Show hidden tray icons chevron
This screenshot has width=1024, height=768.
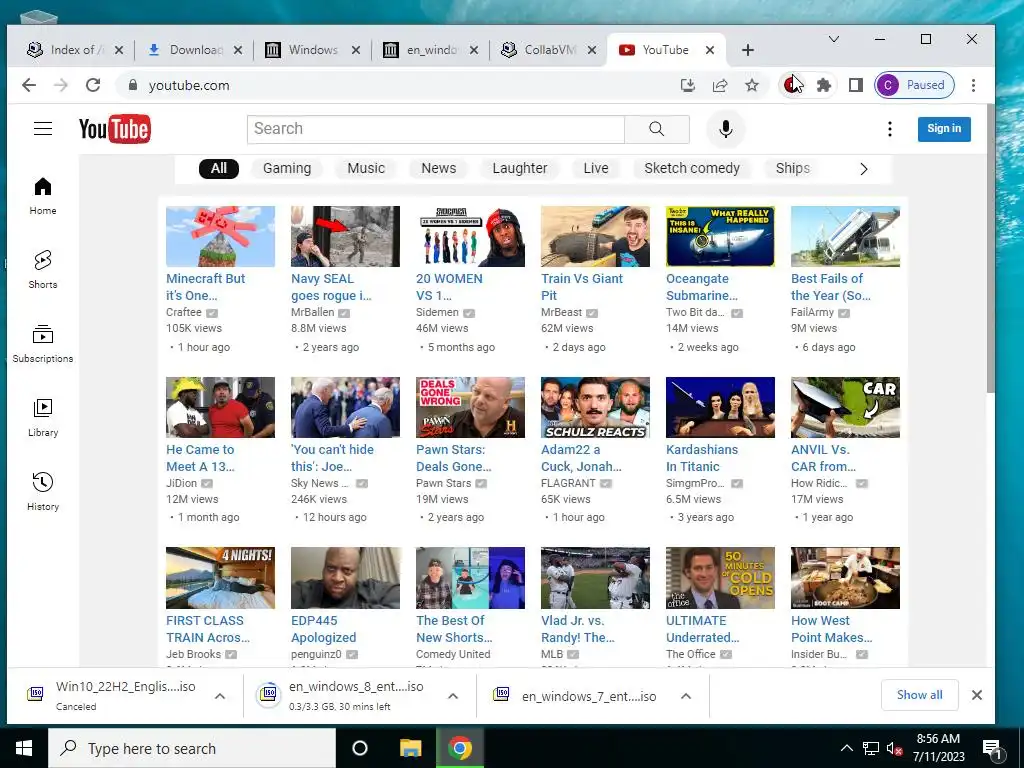tap(846, 748)
